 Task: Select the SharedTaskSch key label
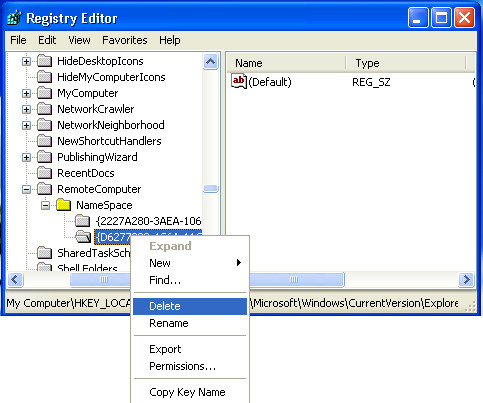94,253
